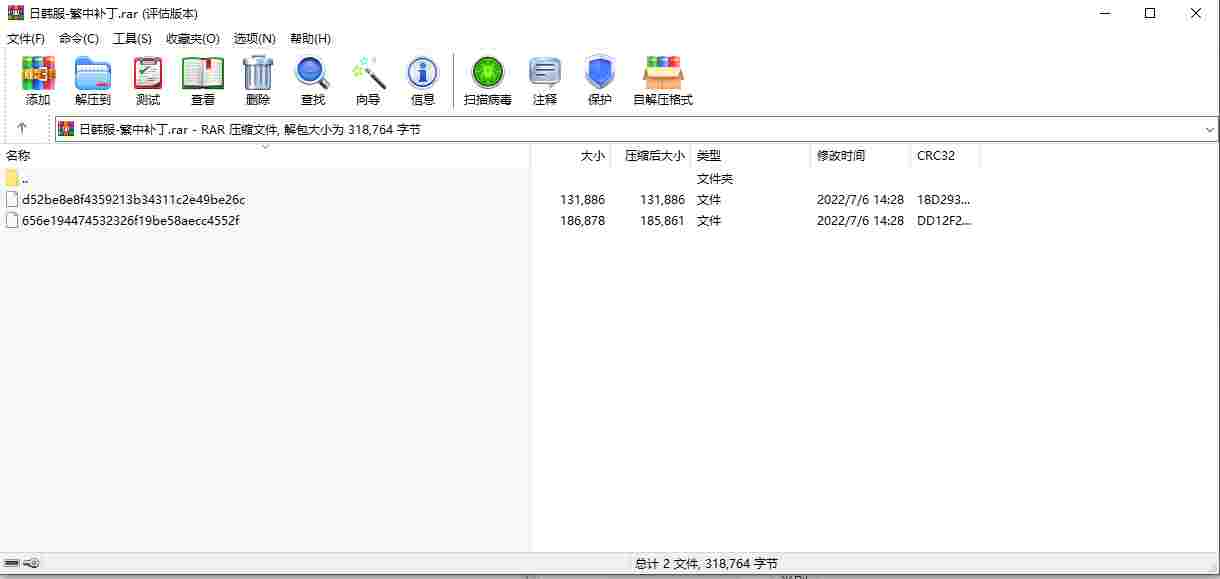Maximize the WinRAR window
1220x579 pixels.
pyautogui.click(x=1150, y=13)
